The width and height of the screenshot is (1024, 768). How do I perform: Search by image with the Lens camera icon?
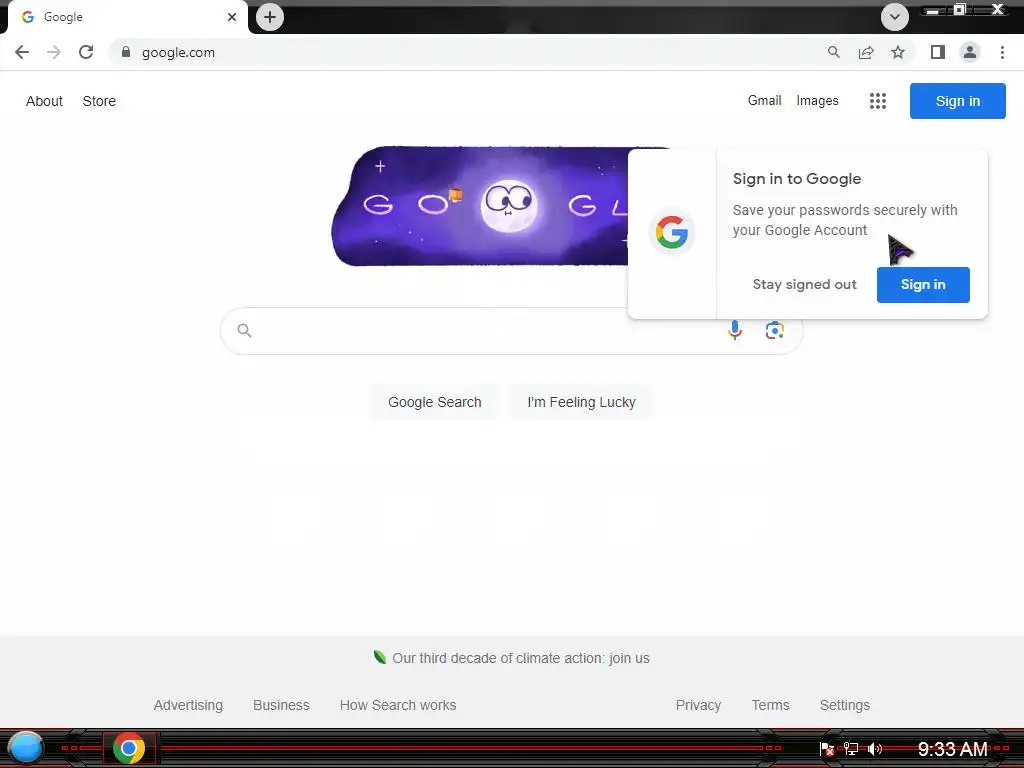pos(775,330)
